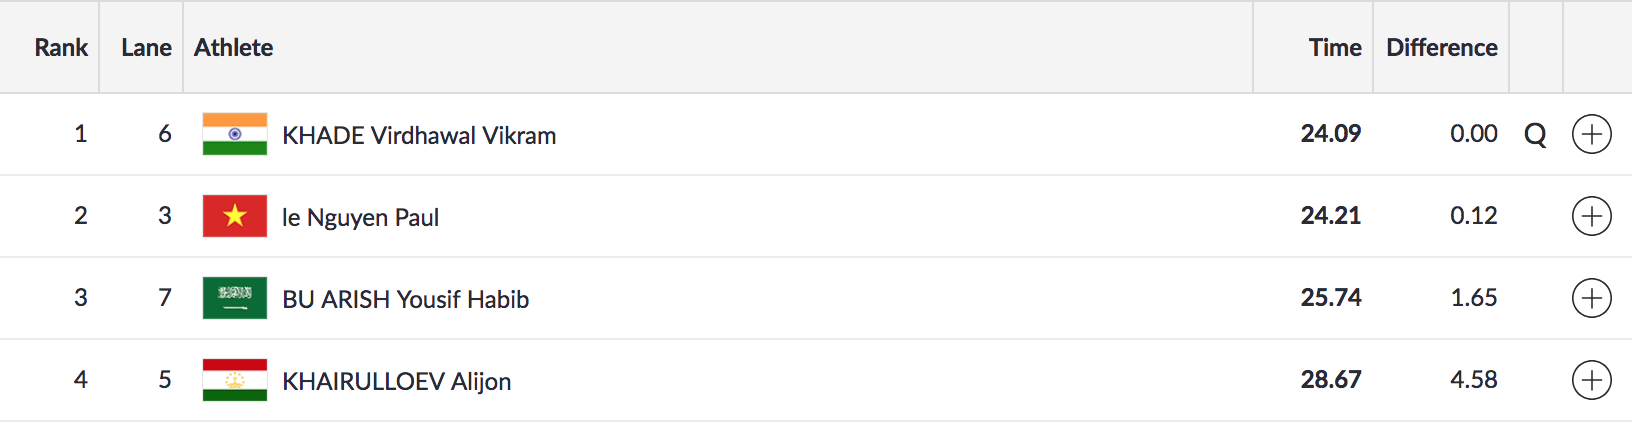Sort by the Time column header
This screenshot has height=424, width=1632.
tap(1335, 48)
